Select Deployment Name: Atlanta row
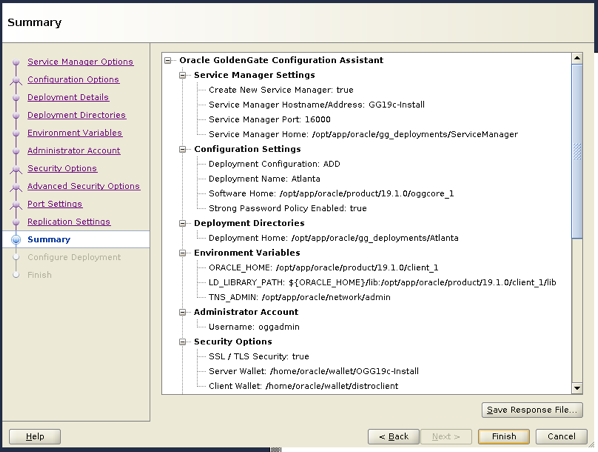 coord(264,179)
